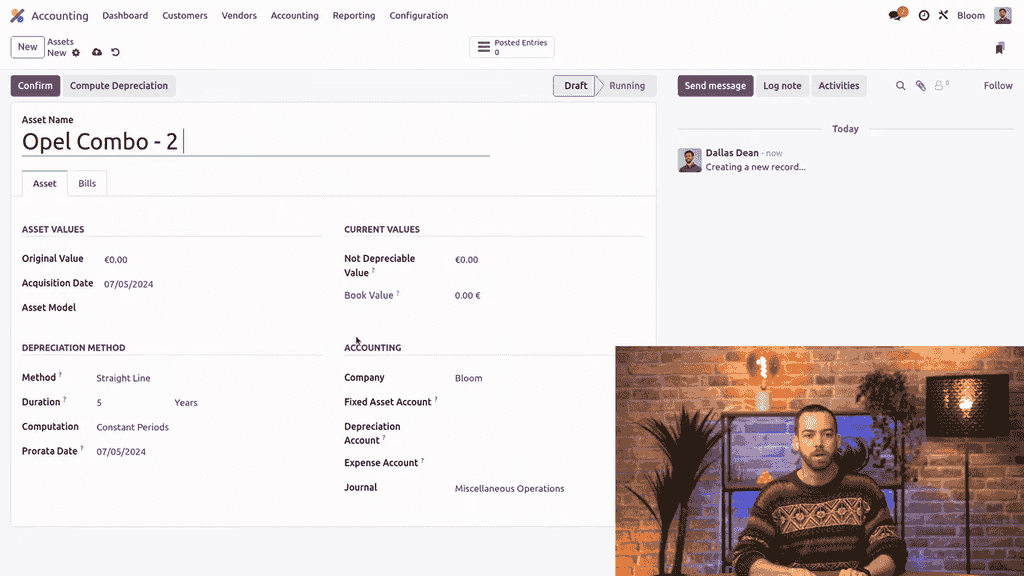The width and height of the screenshot is (1024, 576).
Task: Discard changes using the undo arrow icon
Action: coord(115,53)
